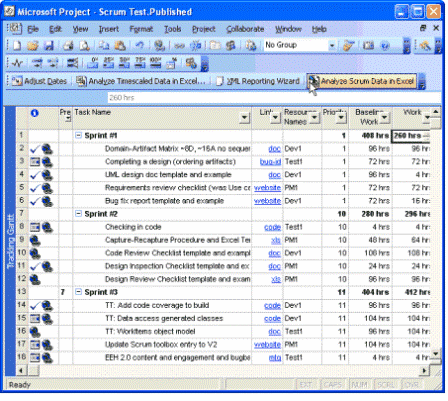Select row number 10 header

coord(22,253)
